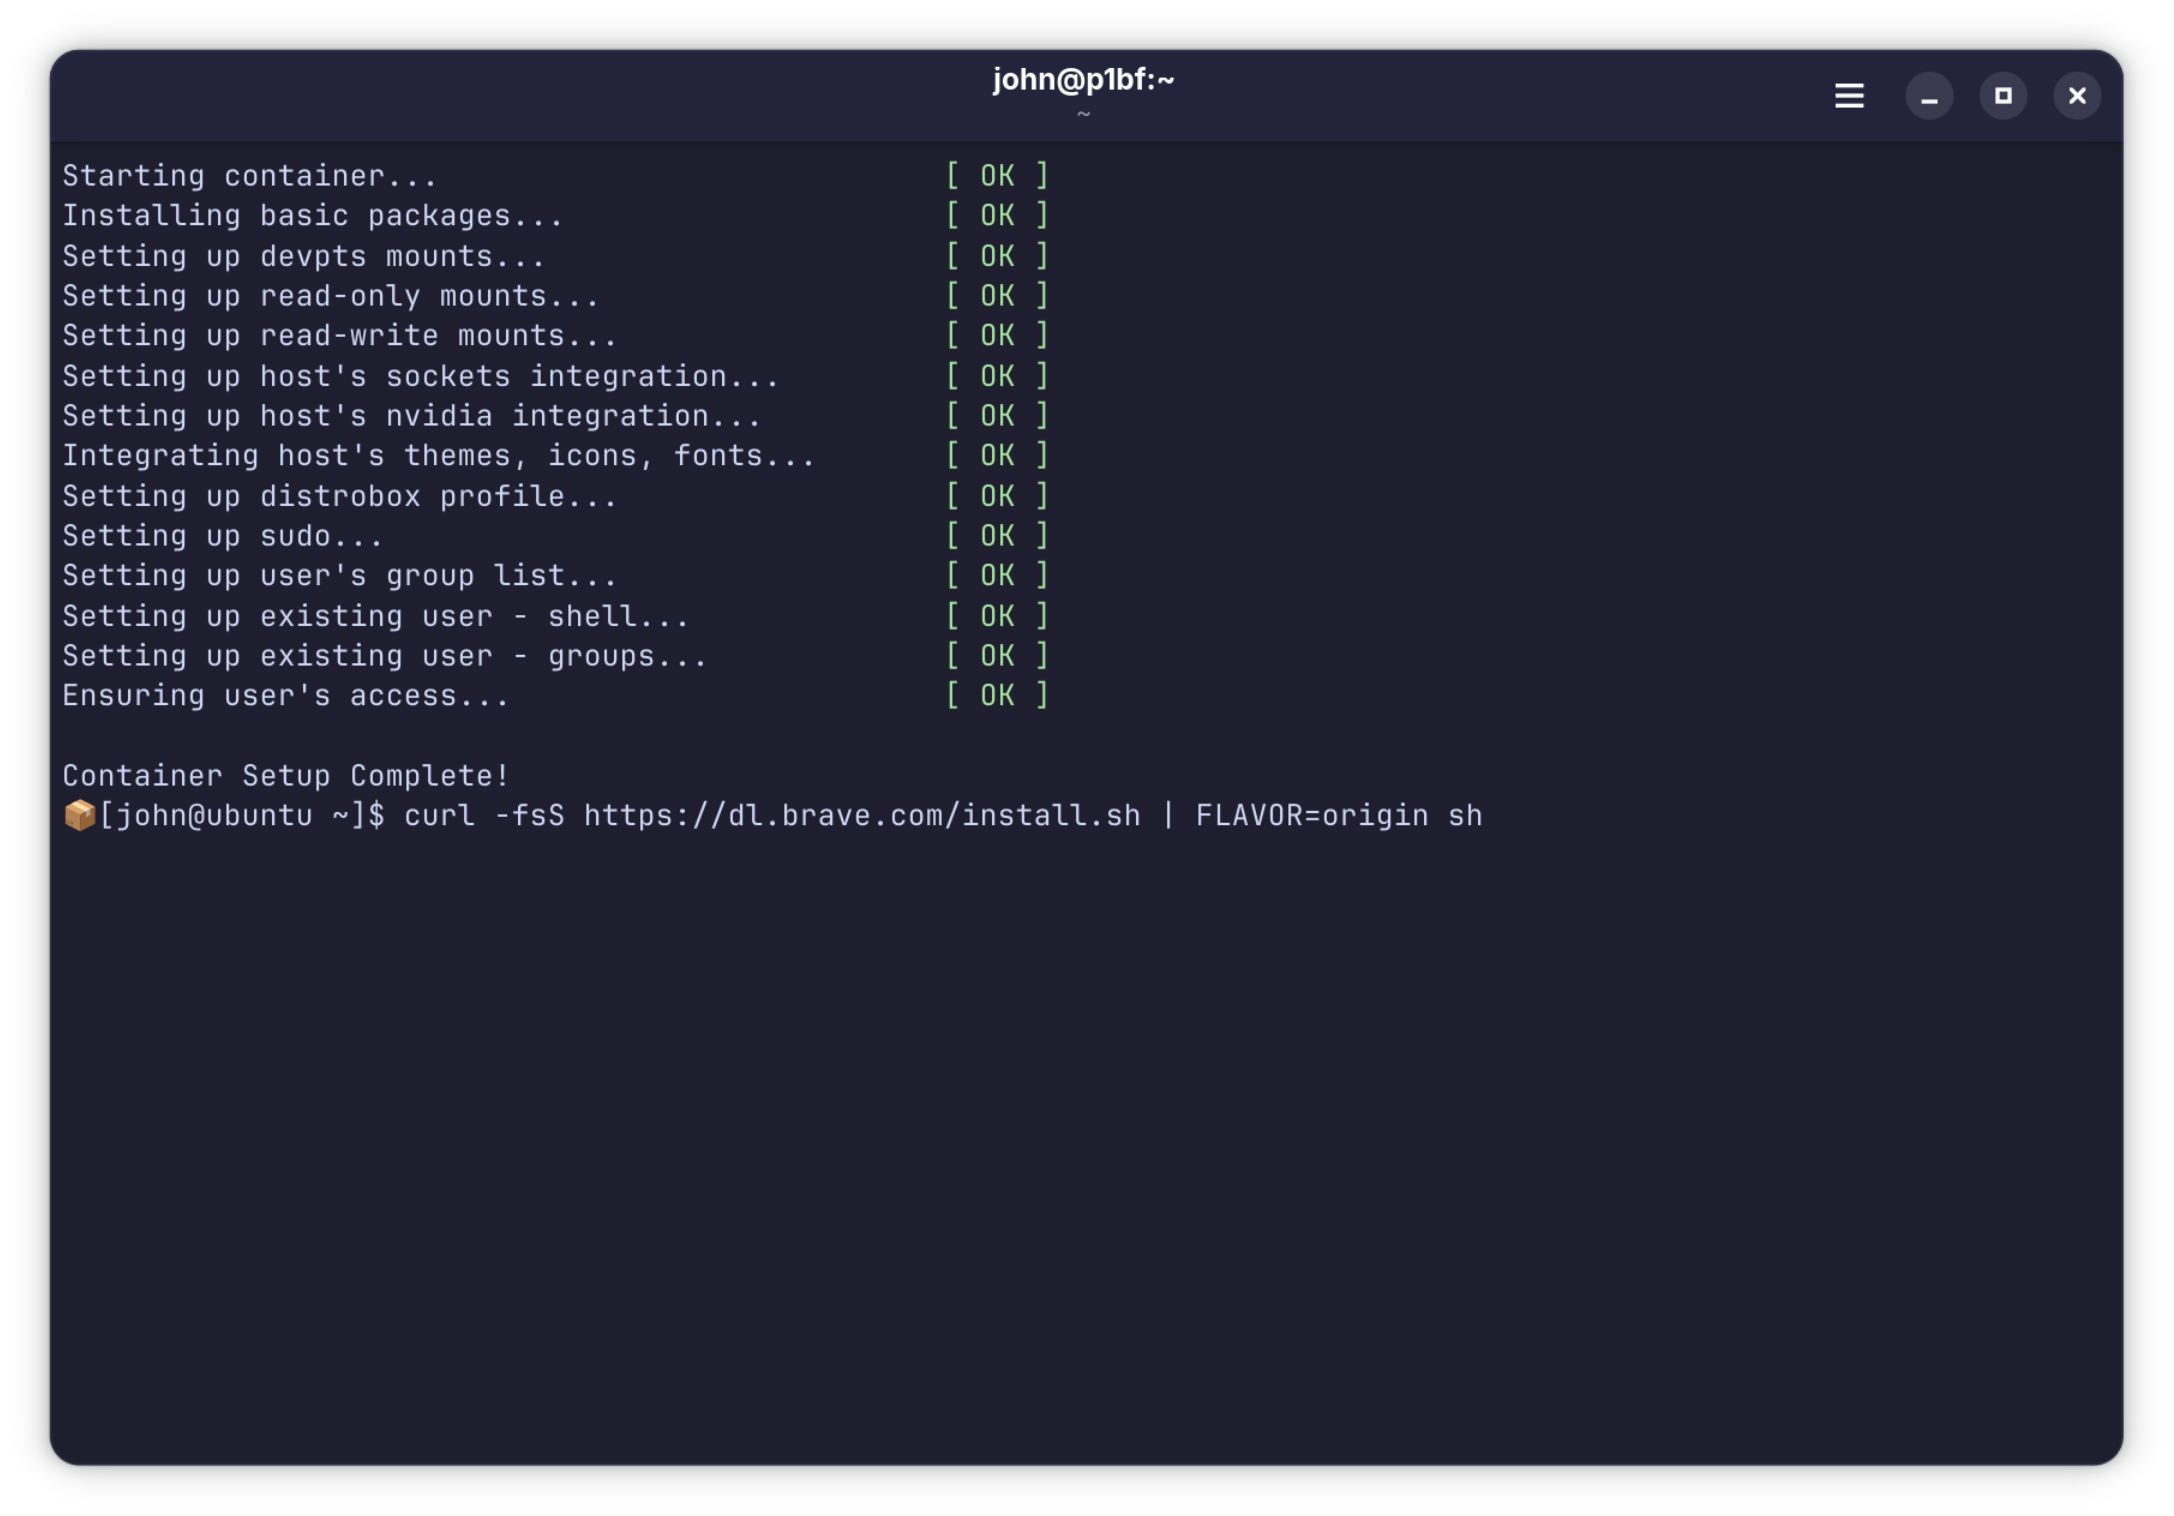The image size is (2174, 1516).
Task: Click OK status beside 'Setting up sudo'
Action: [997, 536]
